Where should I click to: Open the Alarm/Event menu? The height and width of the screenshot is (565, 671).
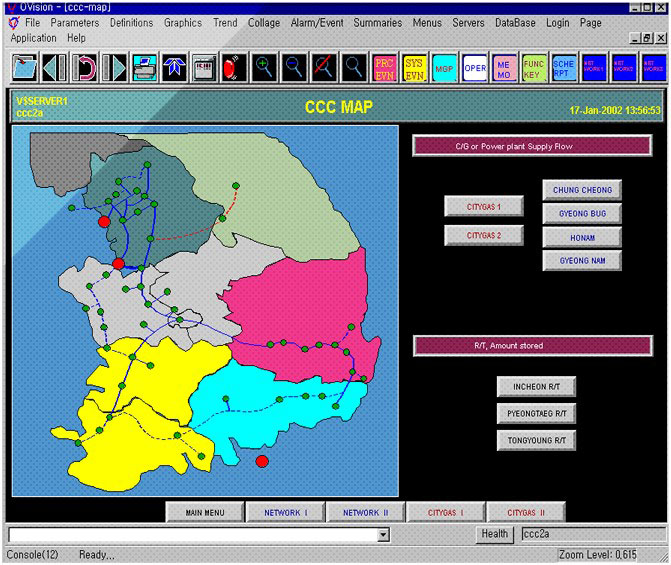point(316,22)
